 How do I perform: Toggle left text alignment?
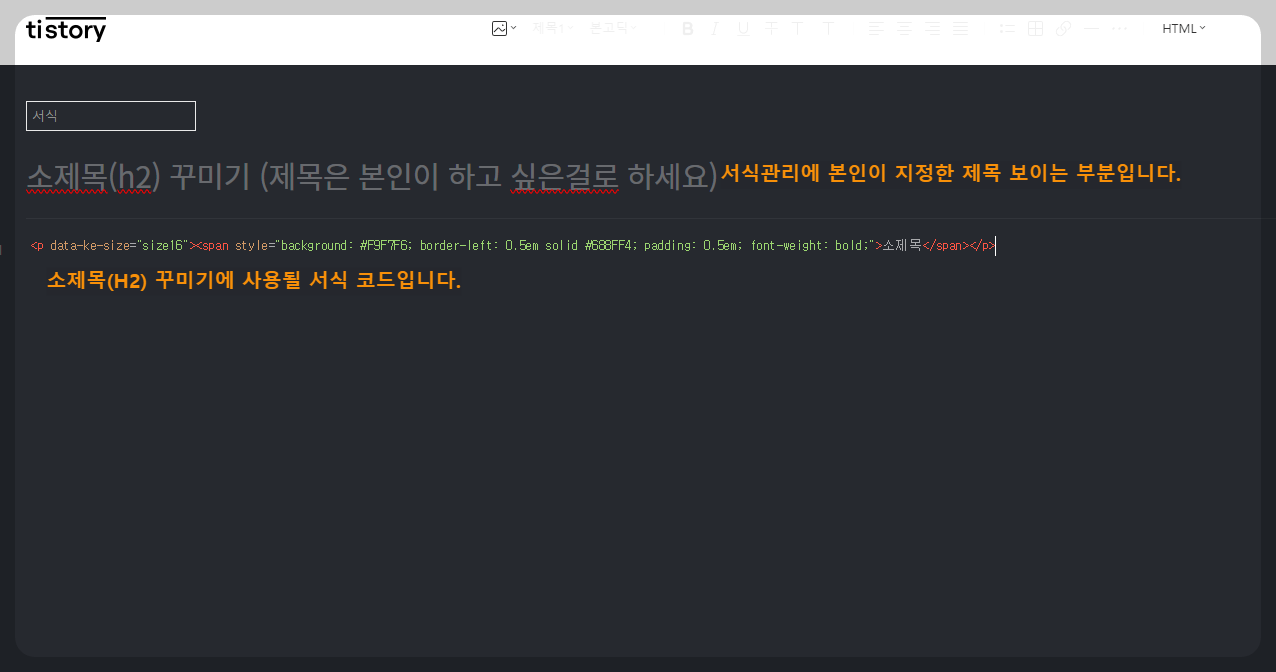[x=876, y=28]
